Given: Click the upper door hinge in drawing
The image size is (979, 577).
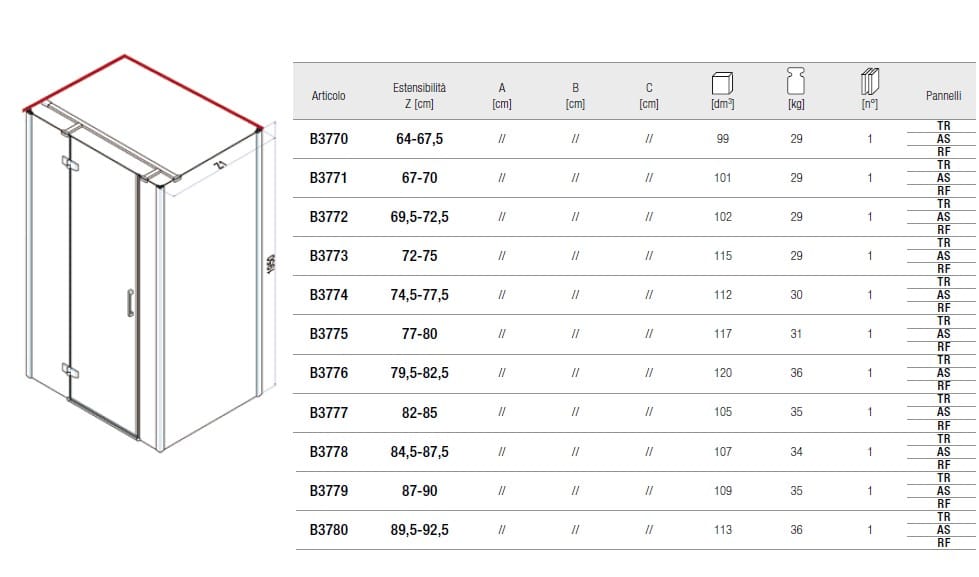Looking at the screenshot, I should coord(67,162).
